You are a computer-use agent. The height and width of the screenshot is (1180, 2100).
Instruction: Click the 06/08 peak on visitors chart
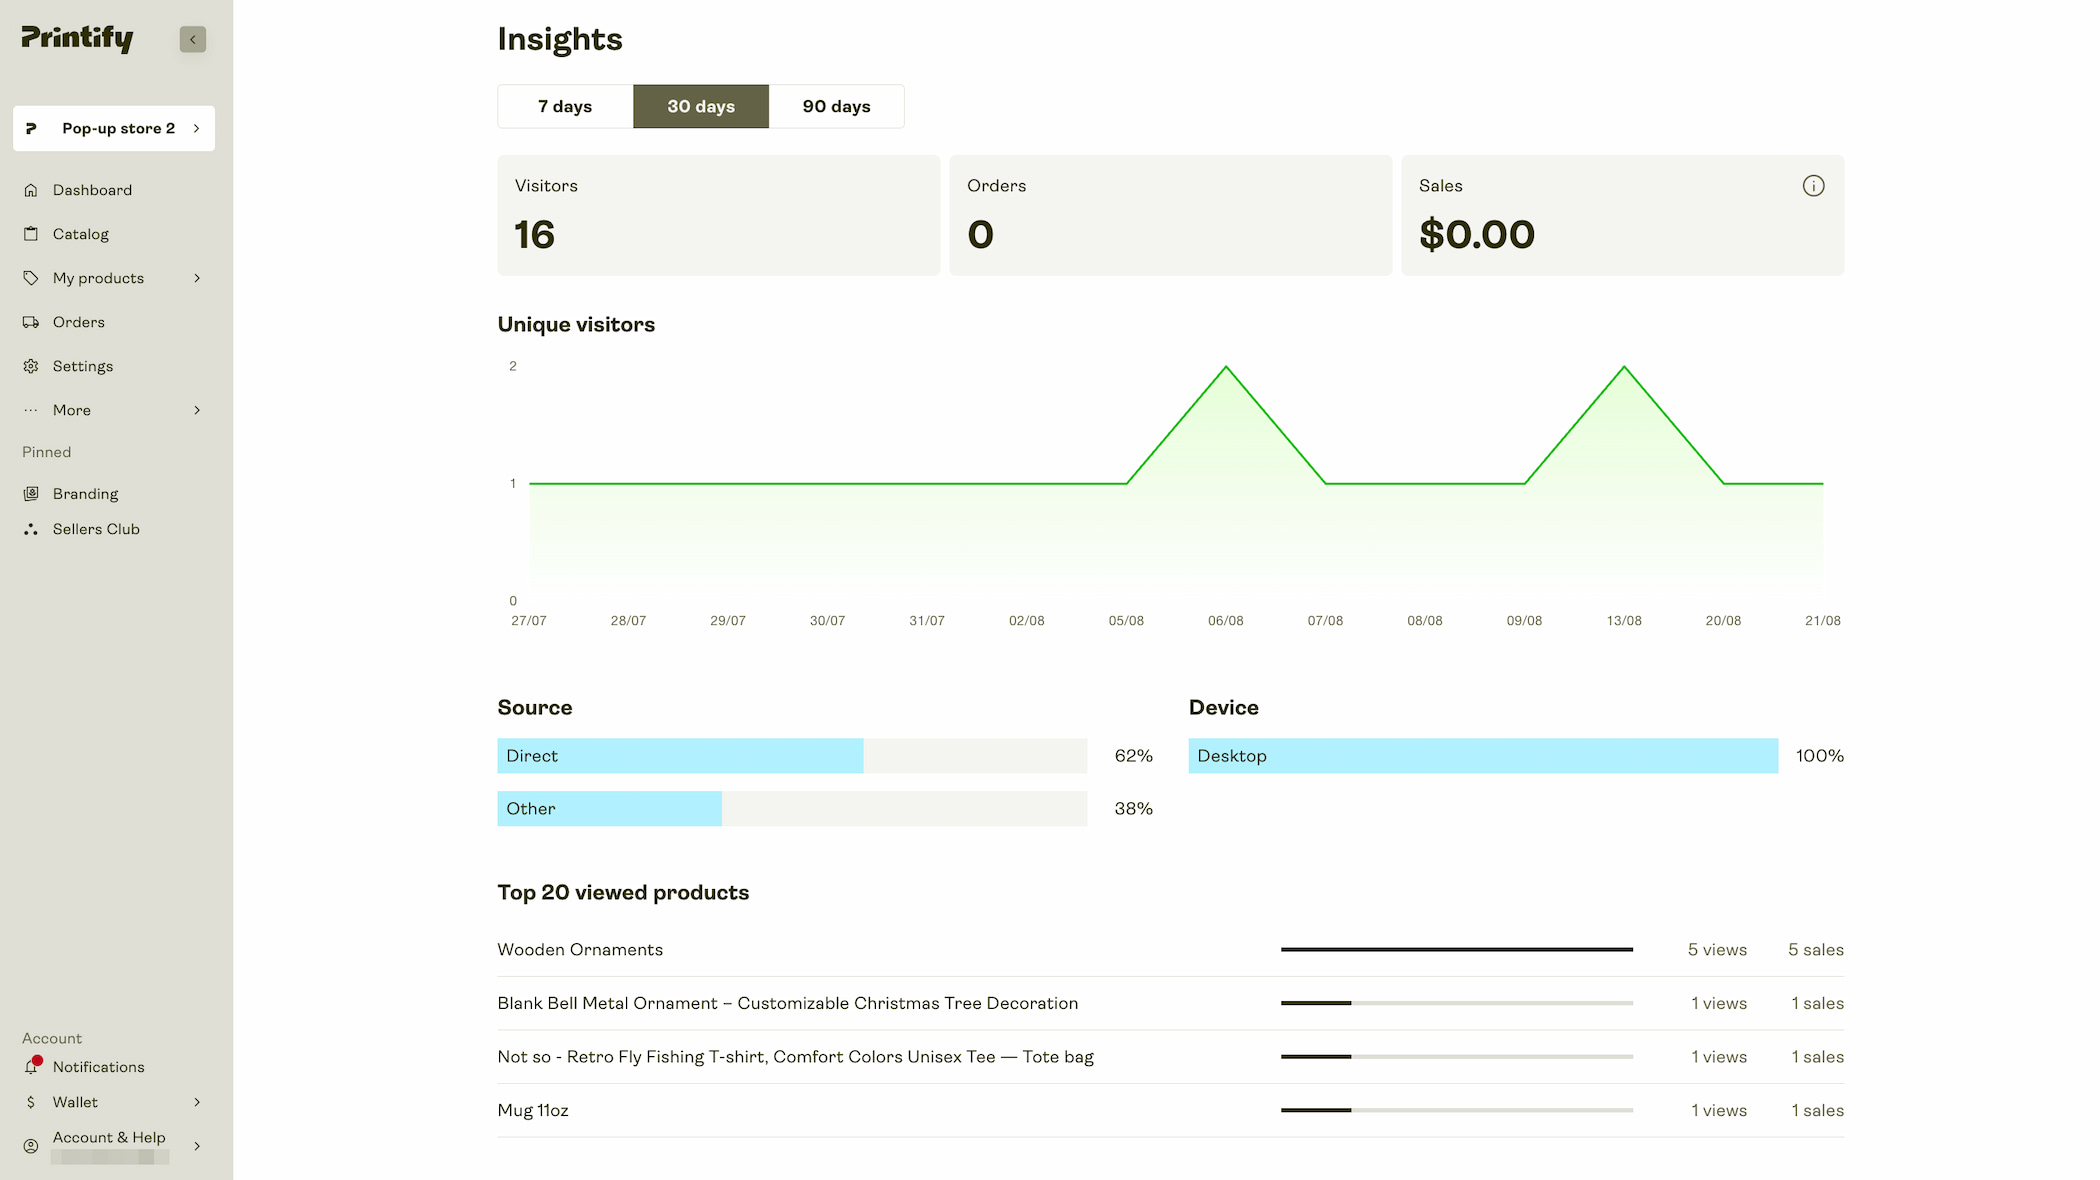(1226, 367)
